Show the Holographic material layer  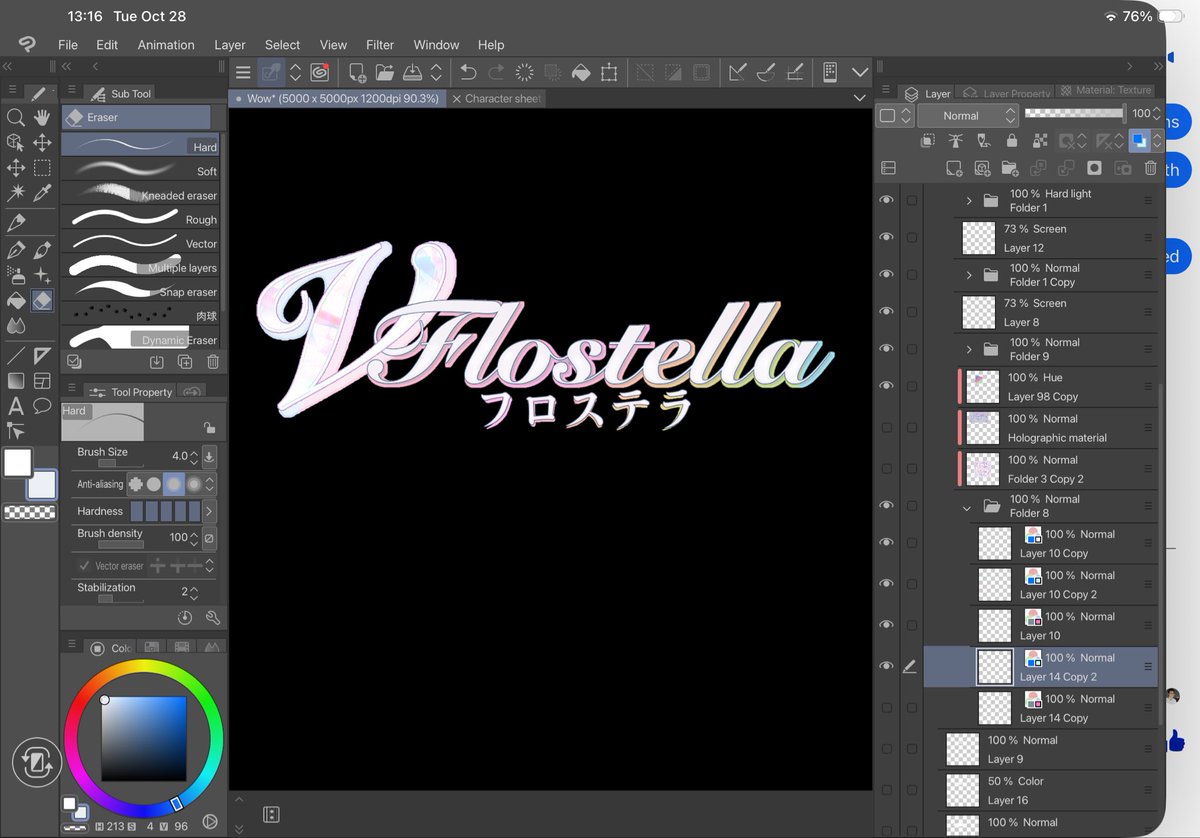[x=886, y=428]
